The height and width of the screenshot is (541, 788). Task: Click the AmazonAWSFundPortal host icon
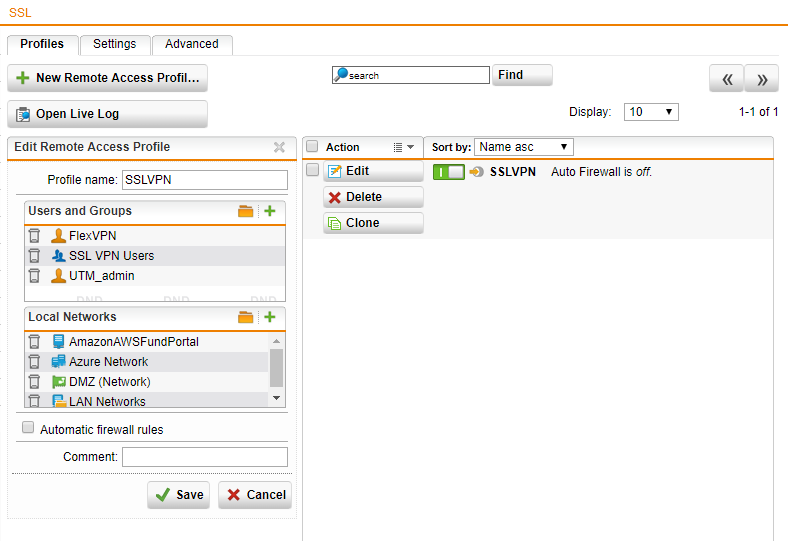(58, 342)
